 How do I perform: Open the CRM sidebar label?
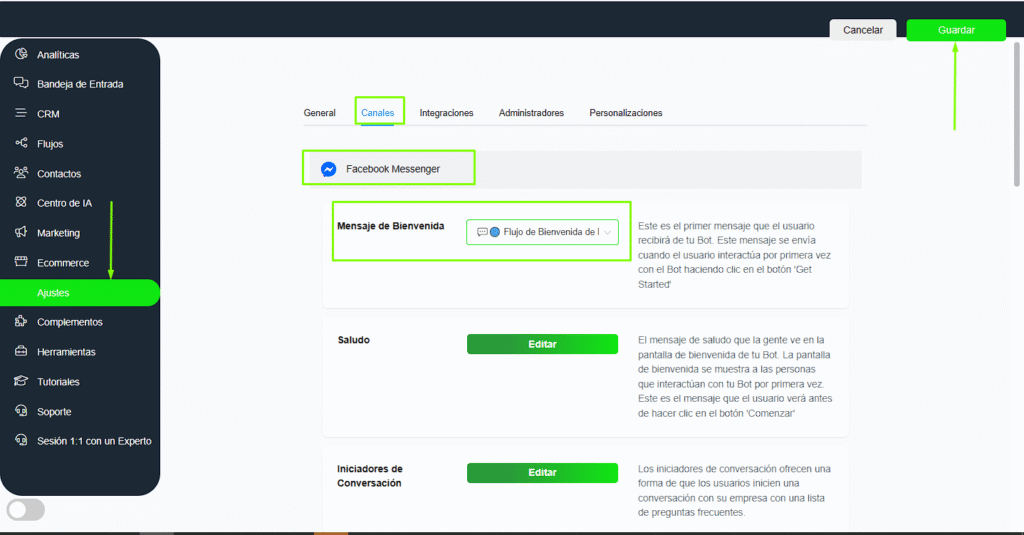48,114
